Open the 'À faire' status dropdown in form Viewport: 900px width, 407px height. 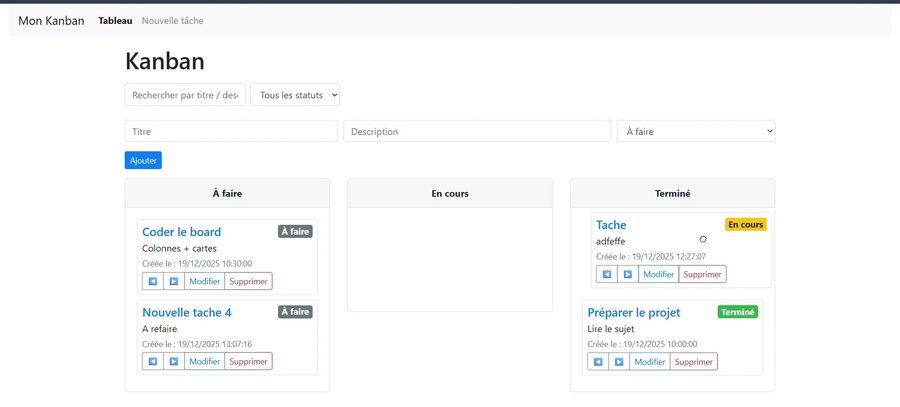(696, 131)
